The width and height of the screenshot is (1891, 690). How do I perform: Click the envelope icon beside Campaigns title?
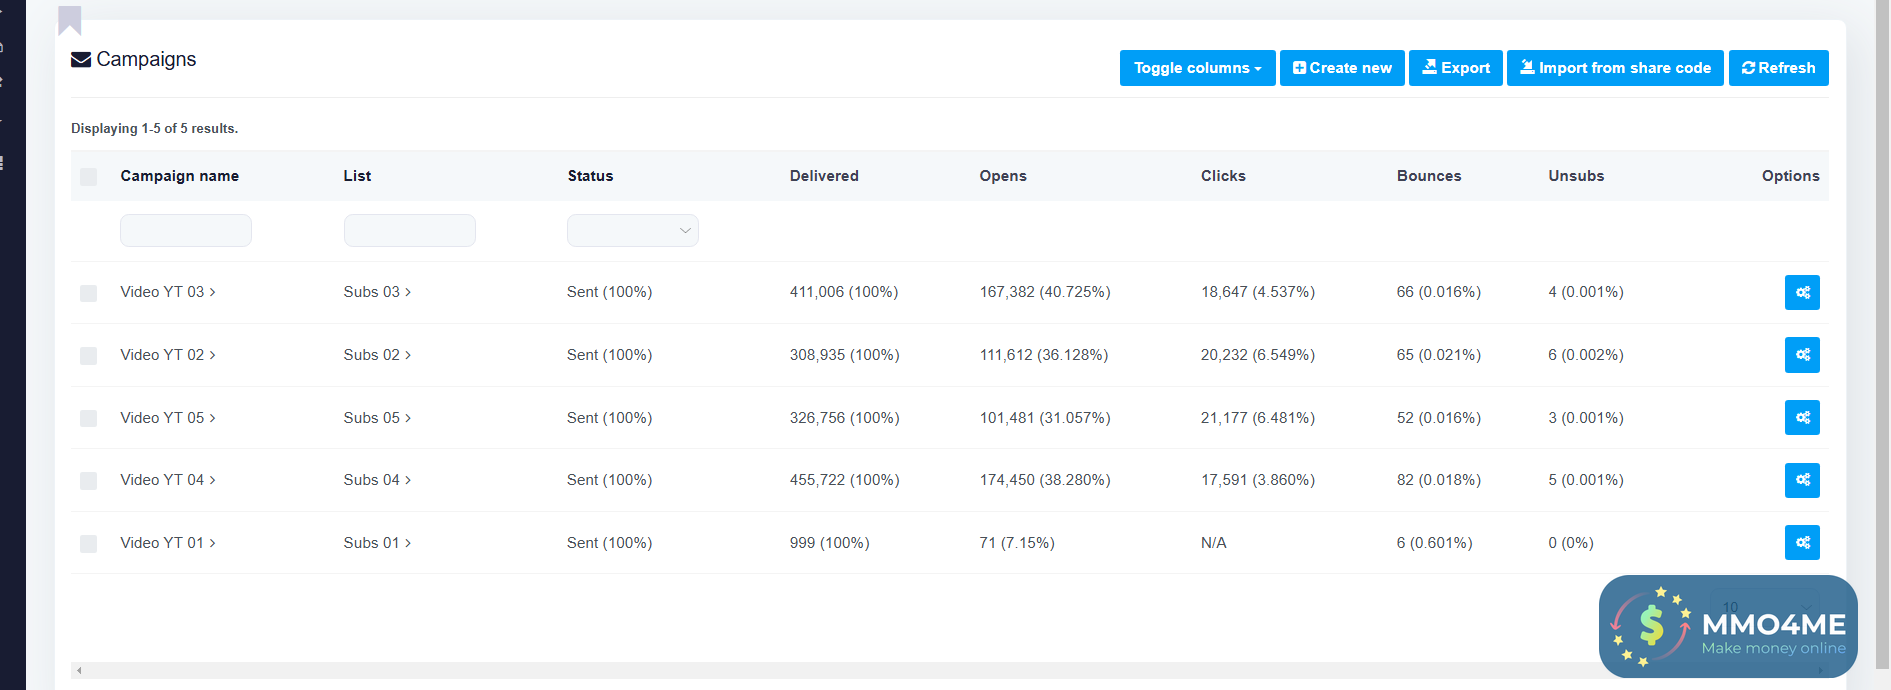click(81, 60)
